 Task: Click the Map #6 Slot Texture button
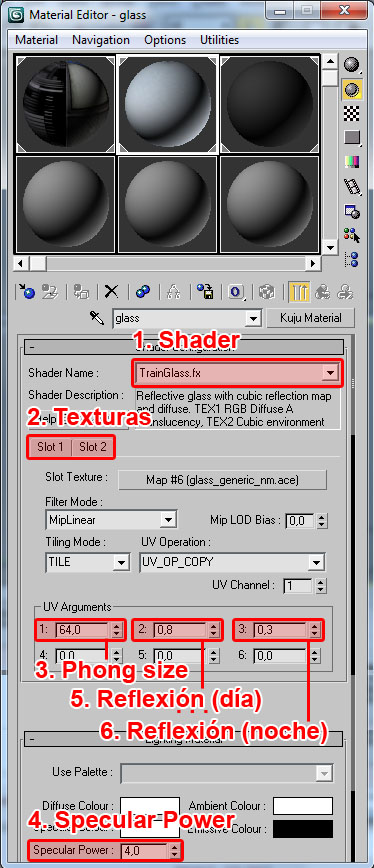(x=222, y=479)
